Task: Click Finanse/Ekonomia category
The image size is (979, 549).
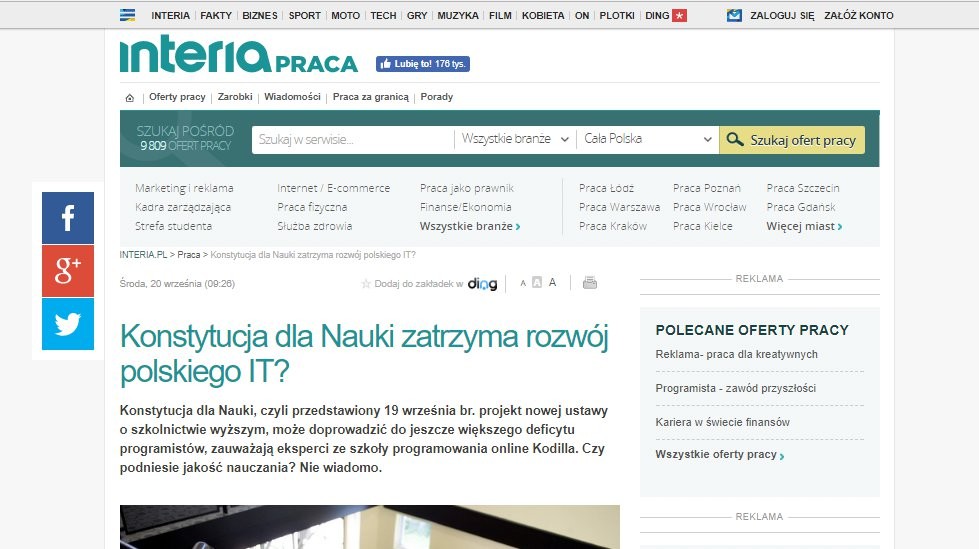Action: coord(465,207)
